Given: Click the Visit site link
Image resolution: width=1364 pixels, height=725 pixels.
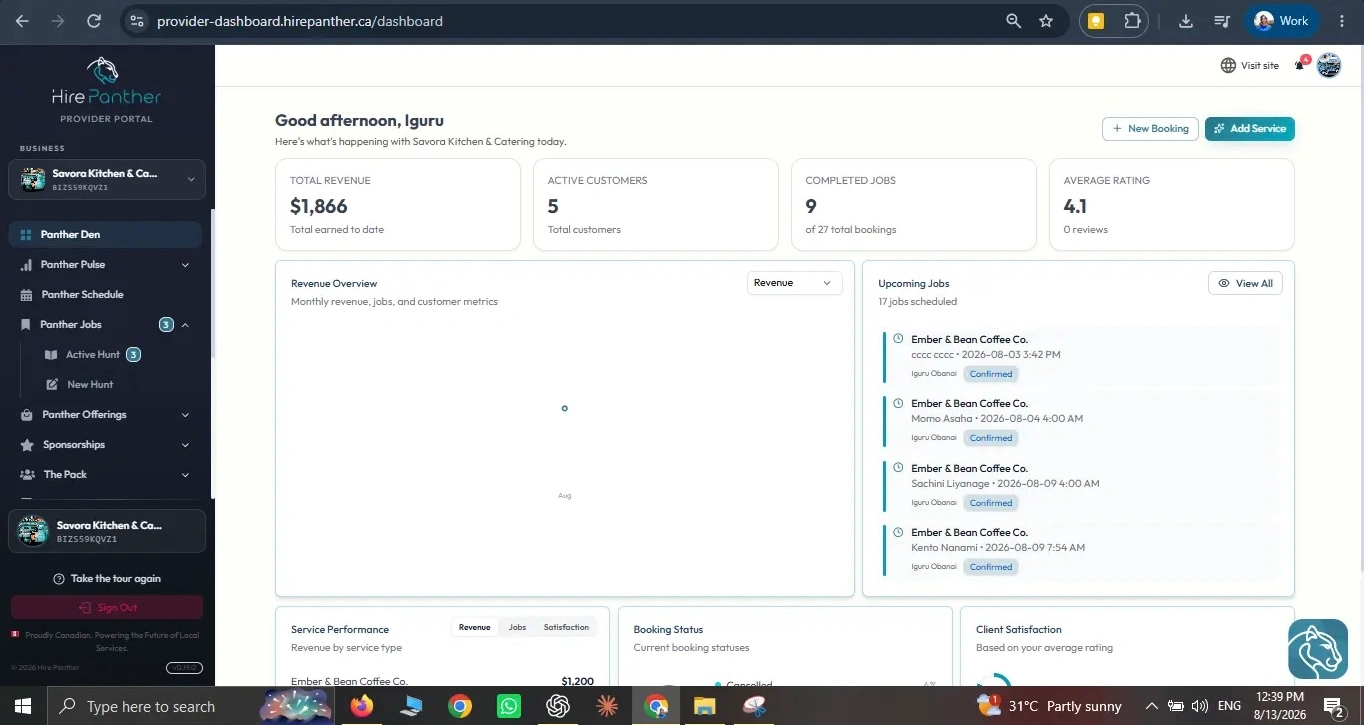Looking at the screenshot, I should tap(1250, 65).
